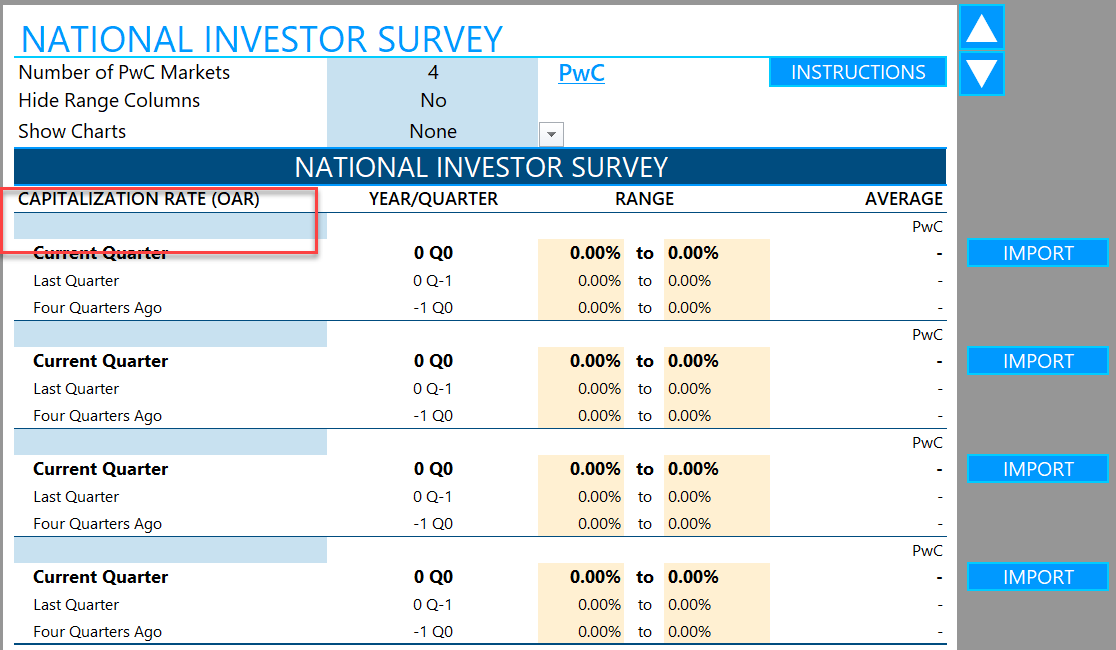
Task: Follow the PwC hyperlink
Action: point(581,72)
